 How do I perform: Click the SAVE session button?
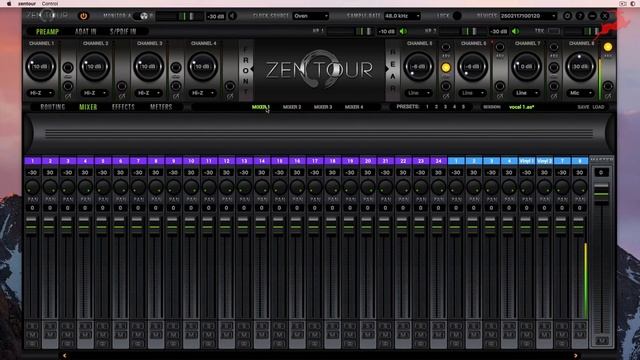coord(583,107)
